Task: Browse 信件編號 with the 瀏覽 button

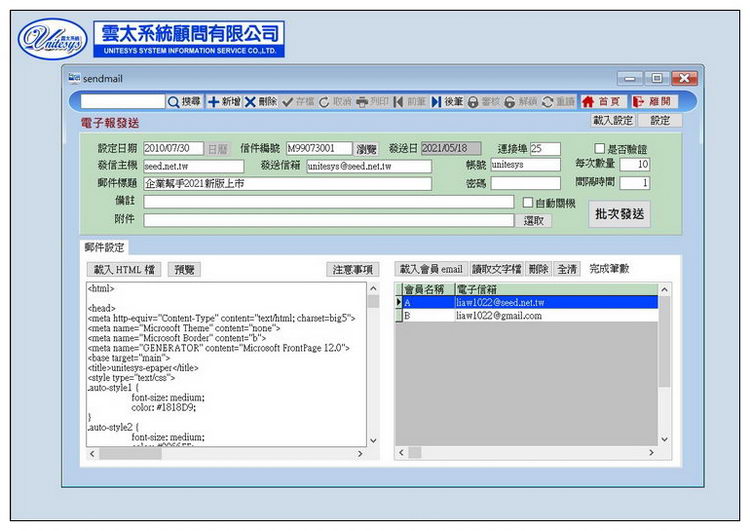Action: [x=367, y=148]
